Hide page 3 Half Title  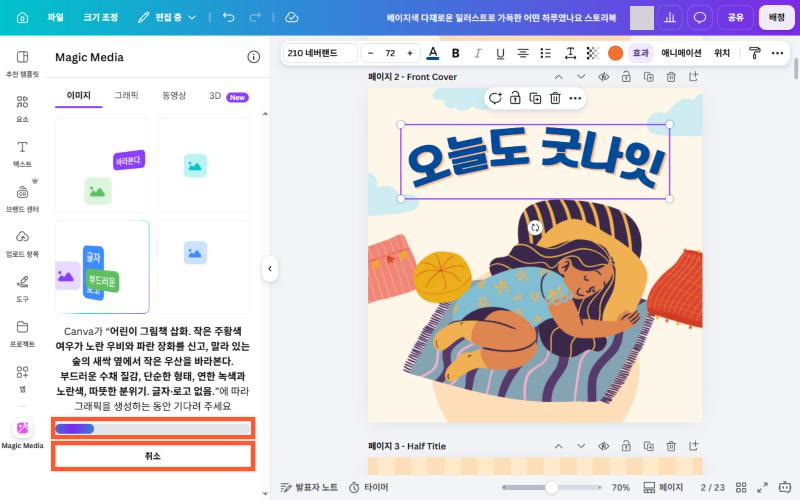click(x=604, y=446)
